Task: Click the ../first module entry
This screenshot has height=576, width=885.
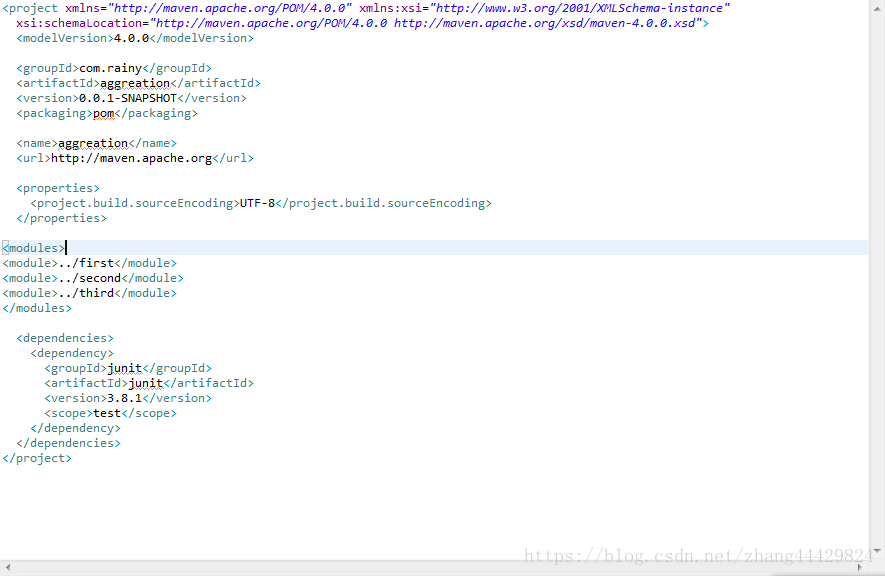Action: pyautogui.click(x=86, y=263)
